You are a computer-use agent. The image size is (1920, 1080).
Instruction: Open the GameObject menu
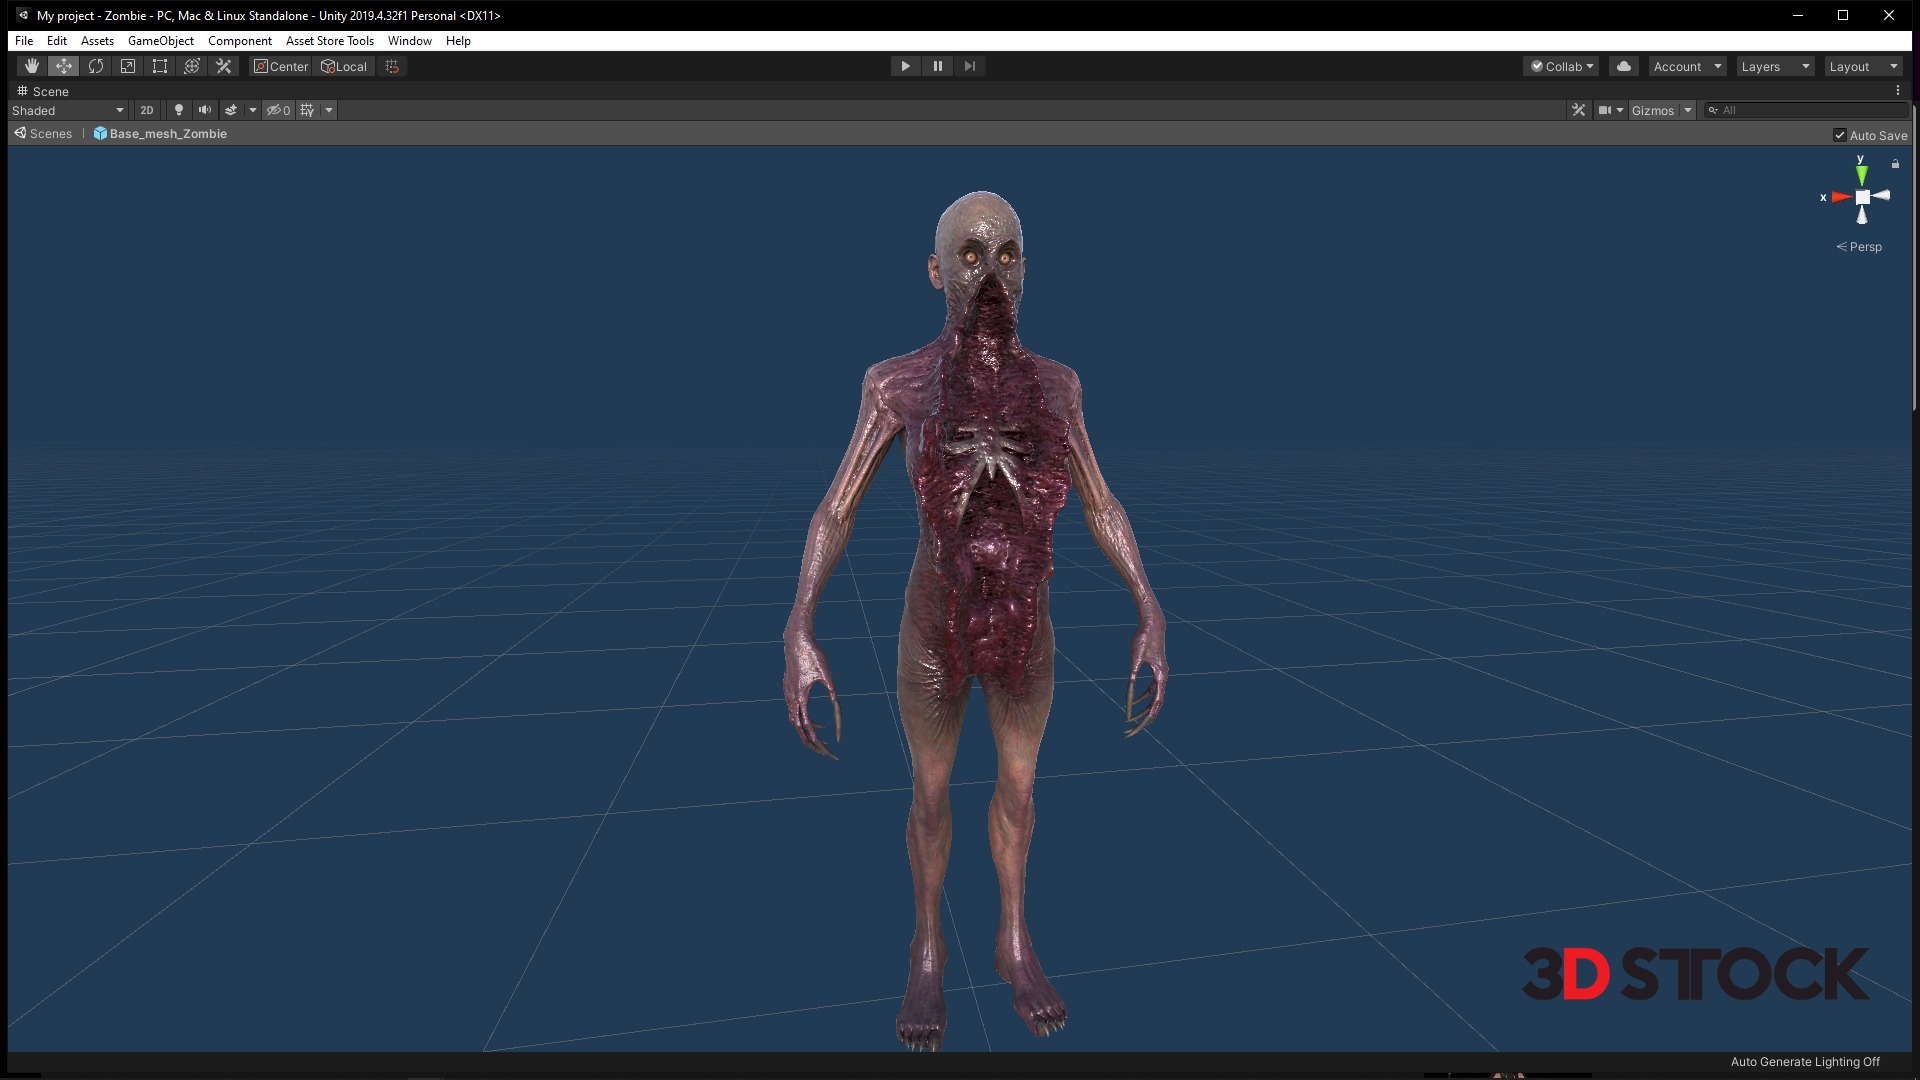(x=161, y=41)
